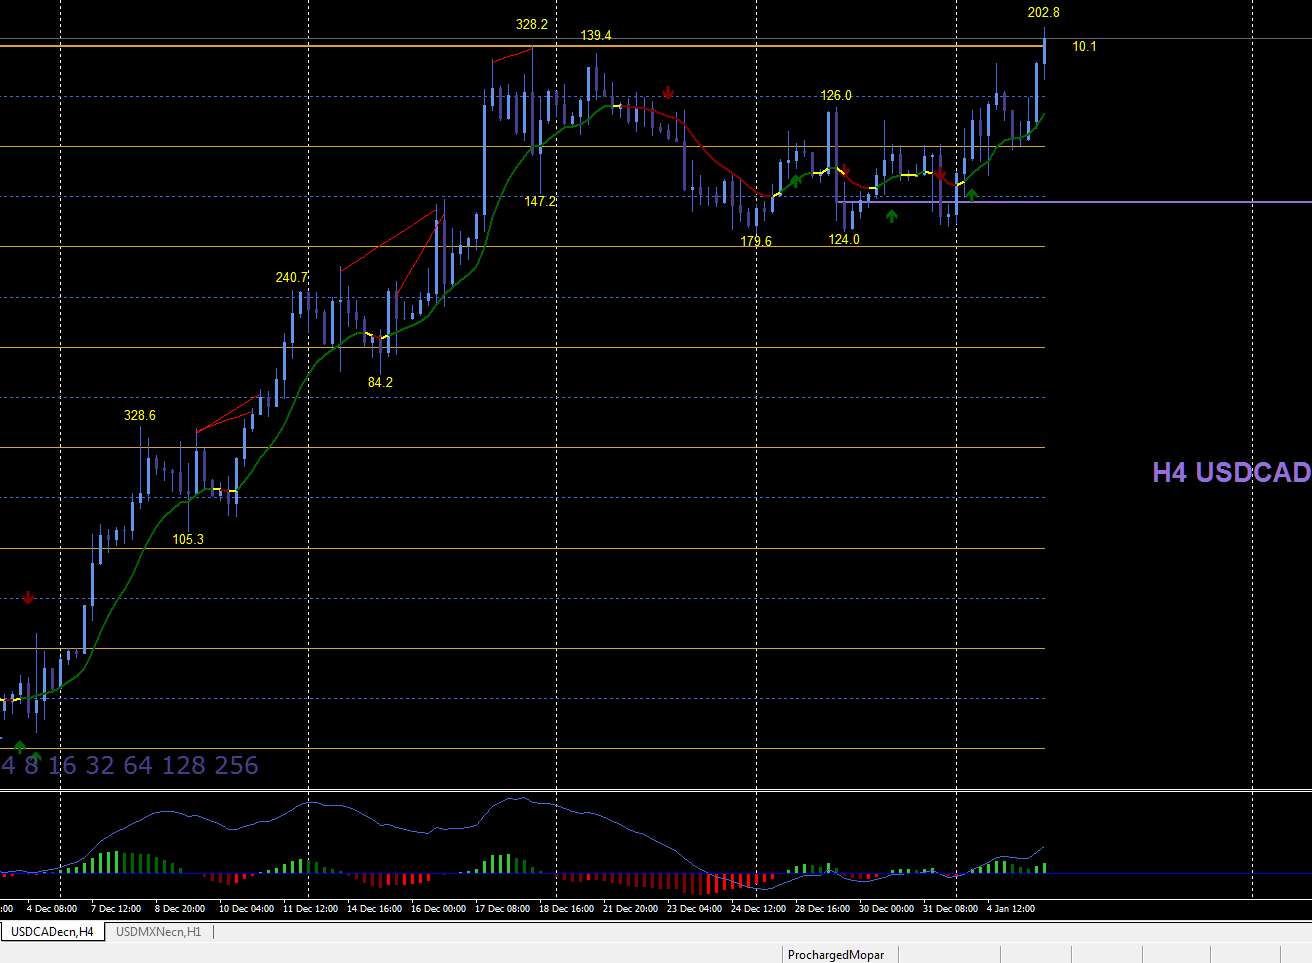Click the 240.7 swing high label
The width and height of the screenshot is (1312, 963).
pyautogui.click(x=292, y=277)
